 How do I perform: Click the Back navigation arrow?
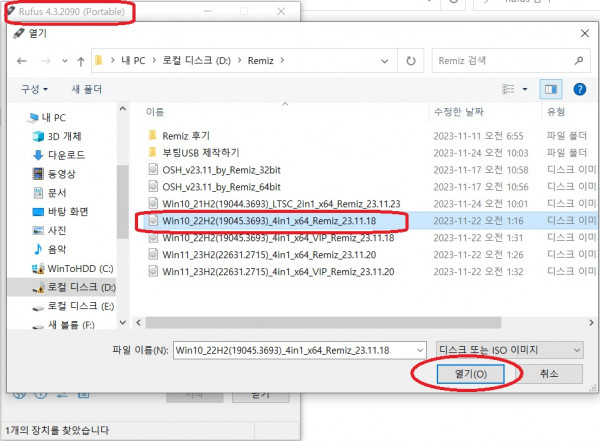coord(22,61)
